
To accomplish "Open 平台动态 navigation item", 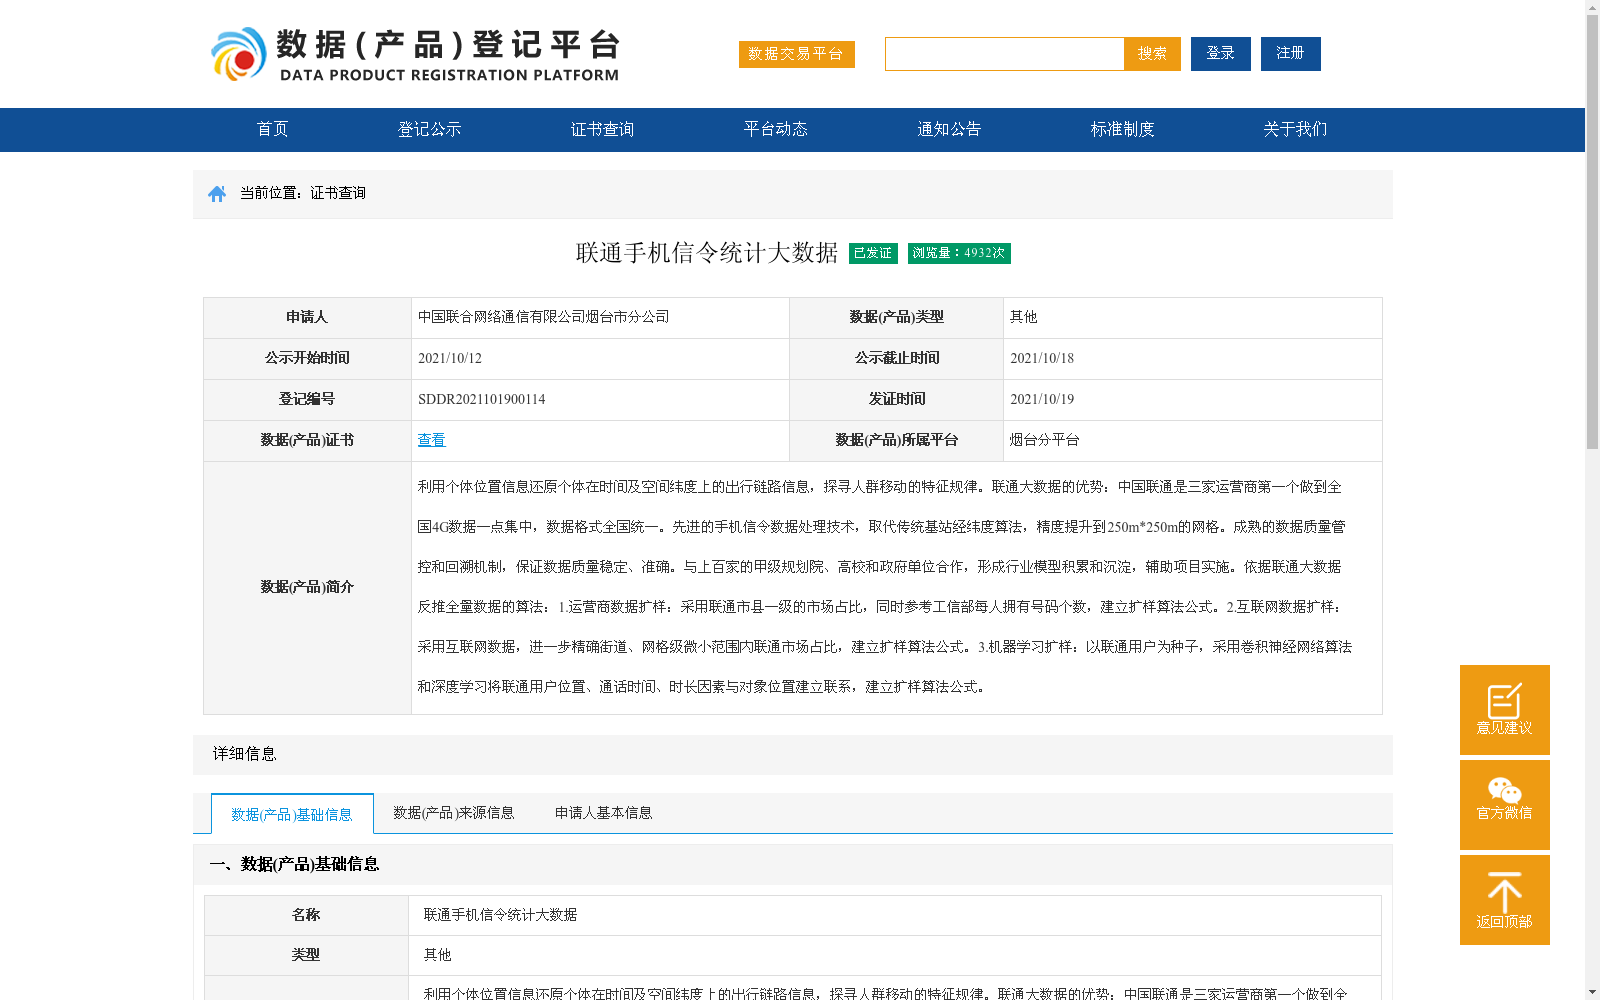I will coord(775,129).
